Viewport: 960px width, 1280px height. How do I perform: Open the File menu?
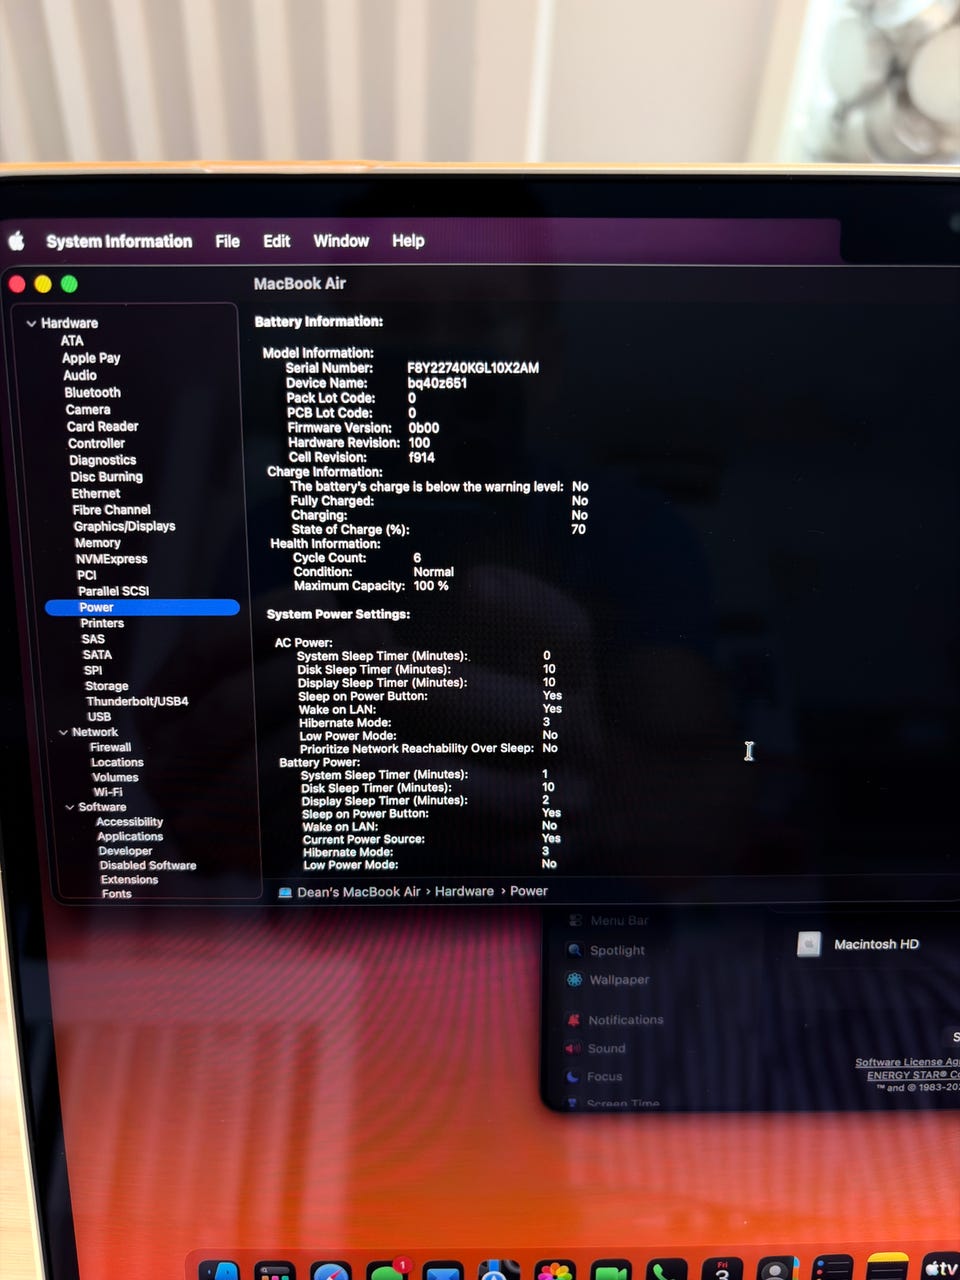coord(227,241)
